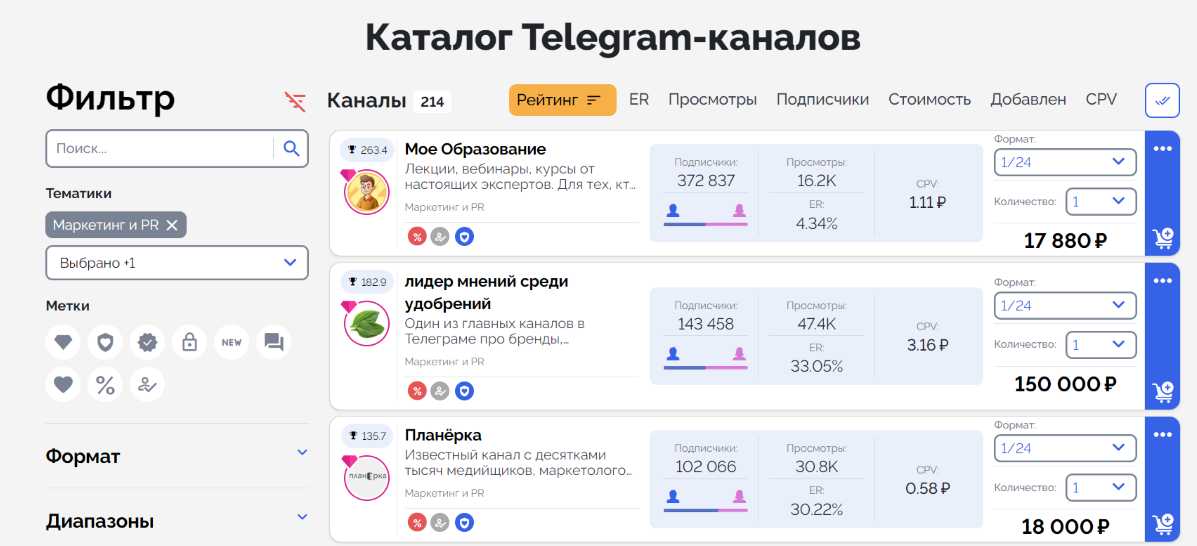This screenshot has height=546, width=1197.
Task: Click Планёрка channel avatar
Action: pyautogui.click(x=366, y=479)
